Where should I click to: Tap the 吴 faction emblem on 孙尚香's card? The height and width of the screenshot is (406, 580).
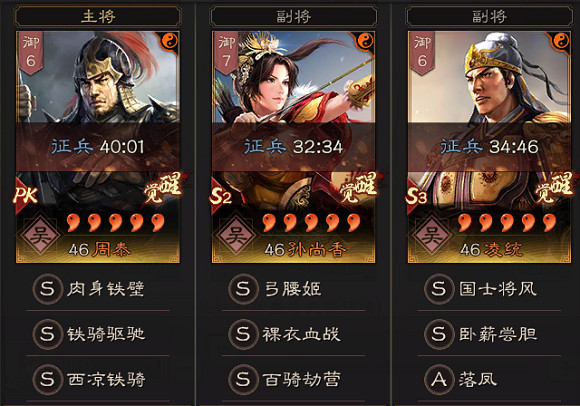click(236, 235)
